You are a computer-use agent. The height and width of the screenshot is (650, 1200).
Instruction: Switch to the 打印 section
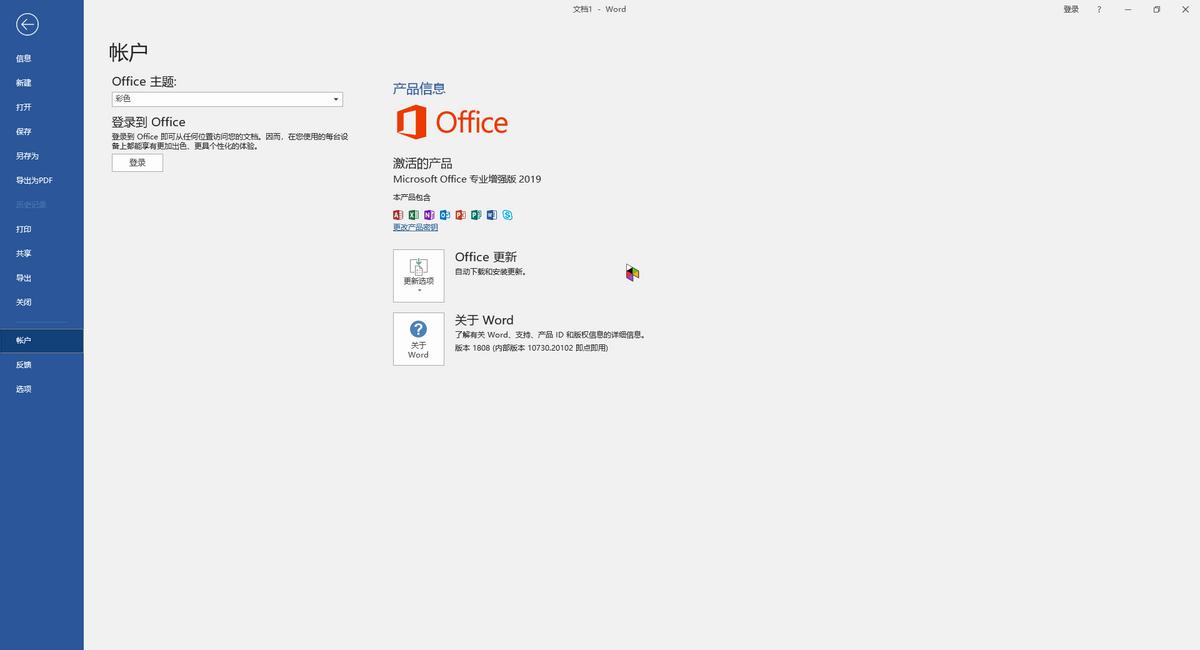(x=23, y=228)
